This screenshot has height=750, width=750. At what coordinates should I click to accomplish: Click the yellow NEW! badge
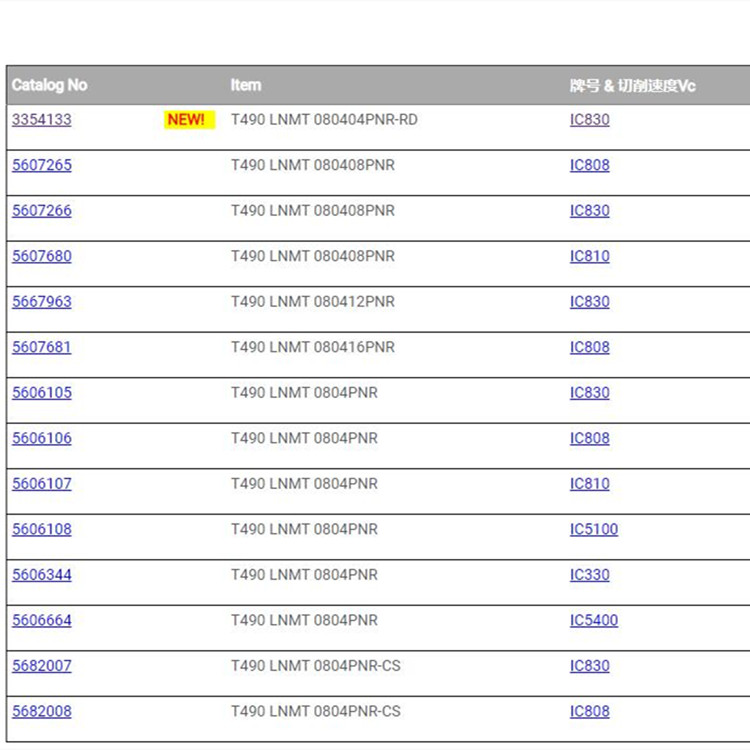click(186, 120)
